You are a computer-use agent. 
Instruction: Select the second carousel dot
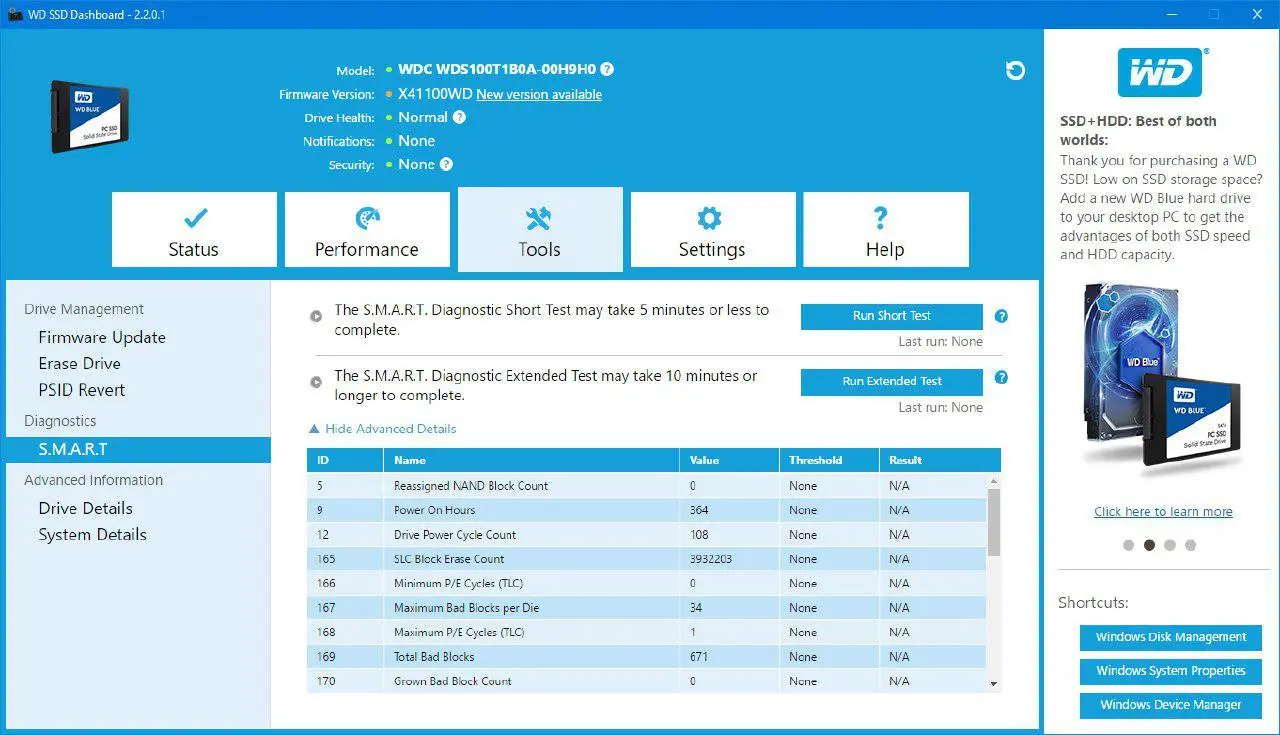pyautogui.click(x=1150, y=546)
